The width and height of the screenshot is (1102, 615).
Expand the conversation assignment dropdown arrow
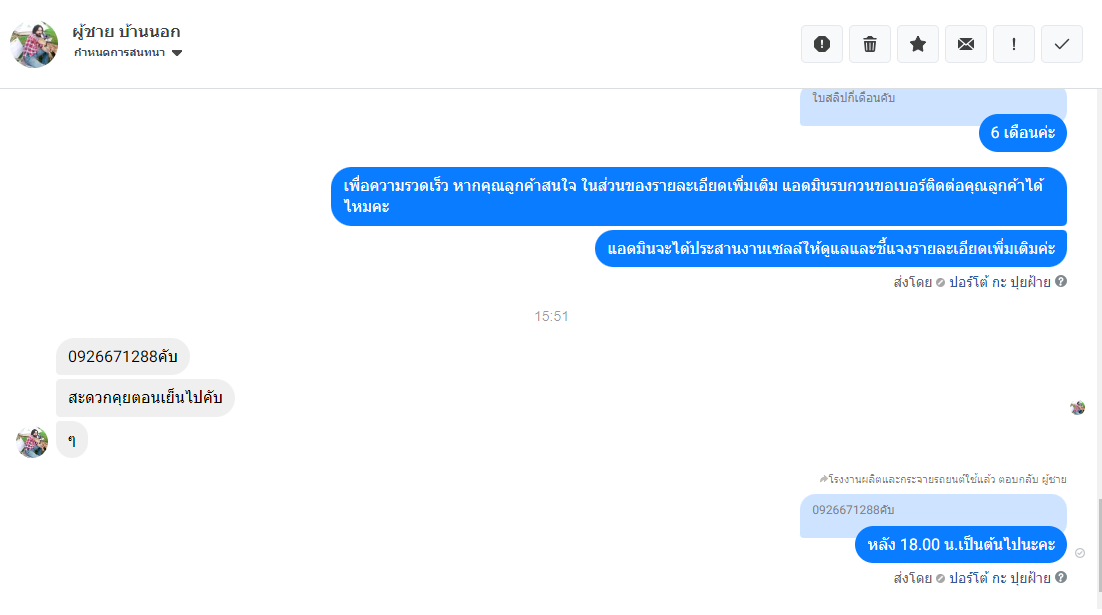(x=177, y=53)
